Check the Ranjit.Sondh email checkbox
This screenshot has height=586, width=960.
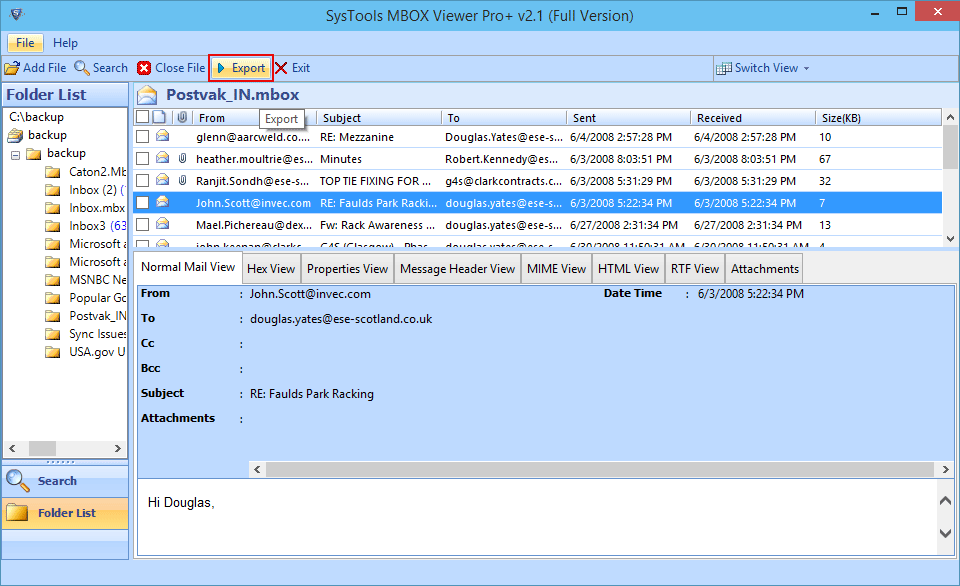click(143, 181)
